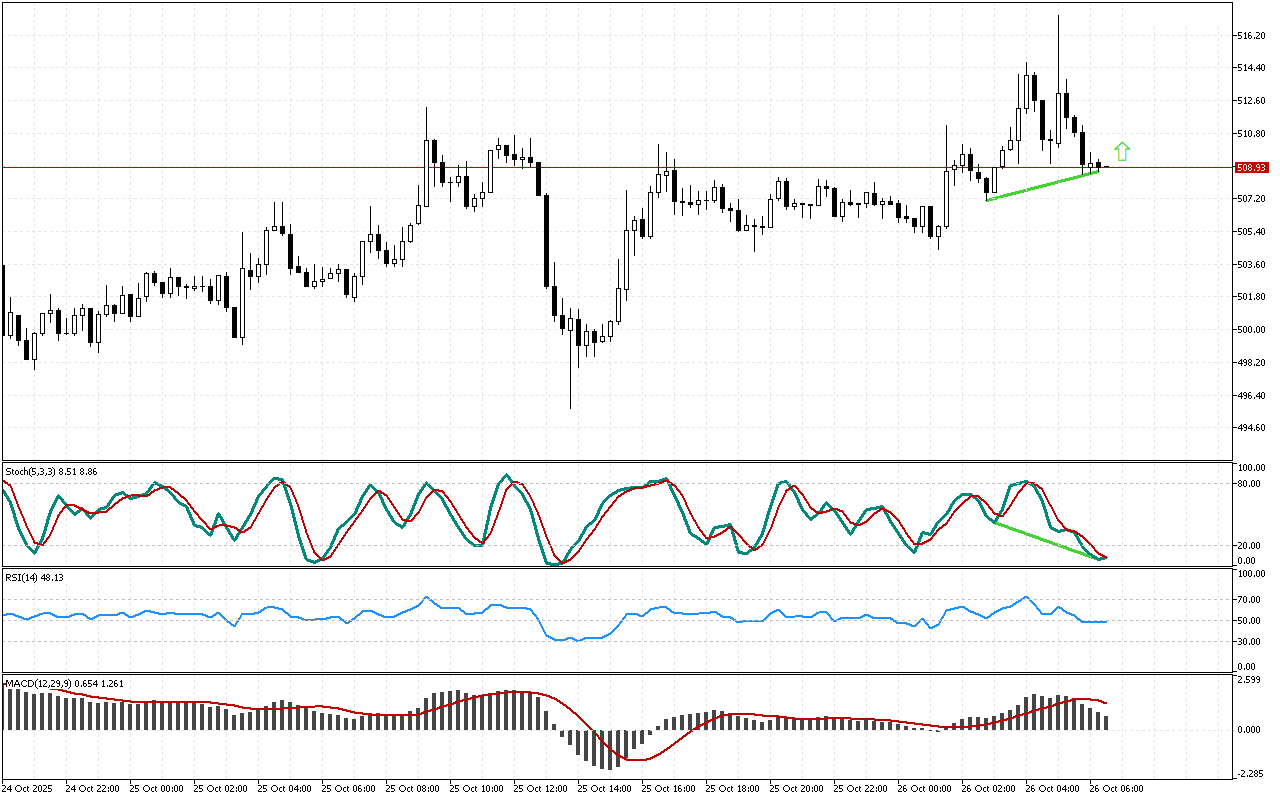This screenshot has width=1280, height=800.
Task: Click the 30.00 level on RSI scale
Action: [x=1250, y=641]
